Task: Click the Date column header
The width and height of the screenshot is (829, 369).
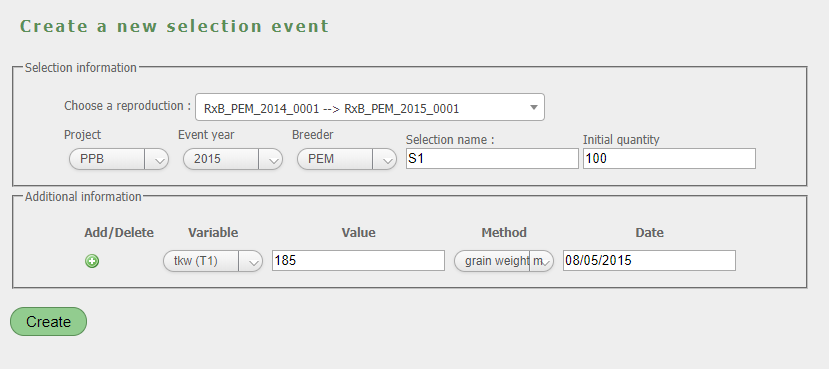Action: point(649,233)
